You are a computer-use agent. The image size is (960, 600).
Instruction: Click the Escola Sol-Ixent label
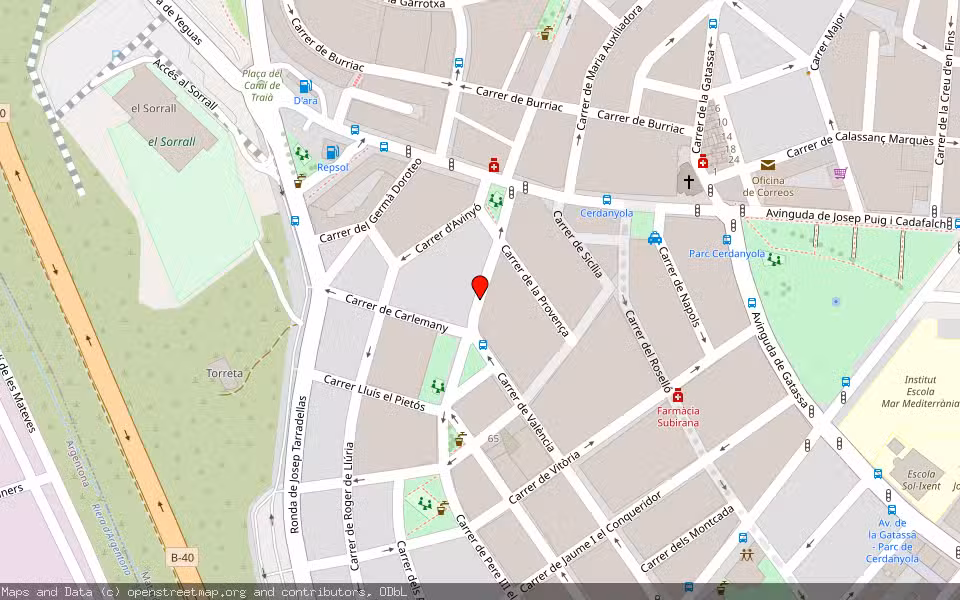tap(921, 479)
